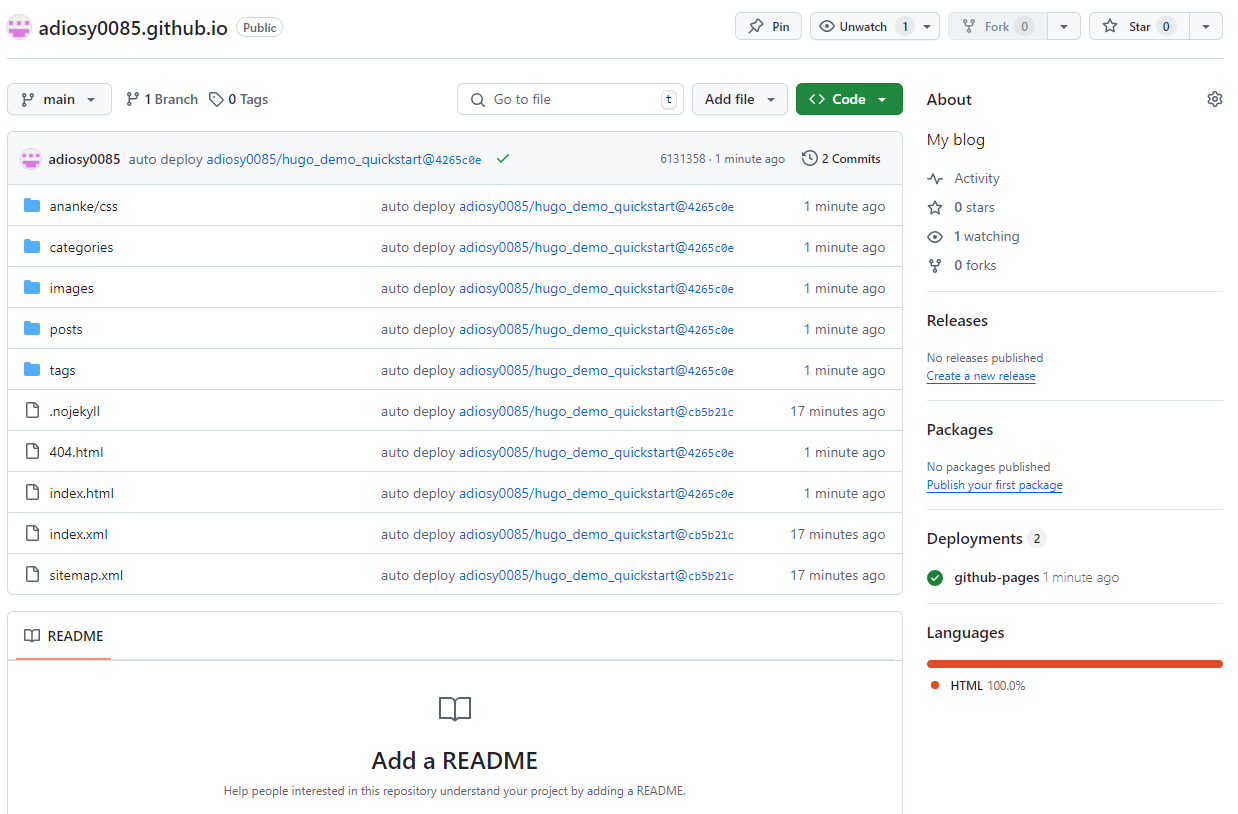Image resolution: width=1238 pixels, height=814 pixels.
Task: Open the Star lists dropdown arrow
Action: click(1206, 27)
